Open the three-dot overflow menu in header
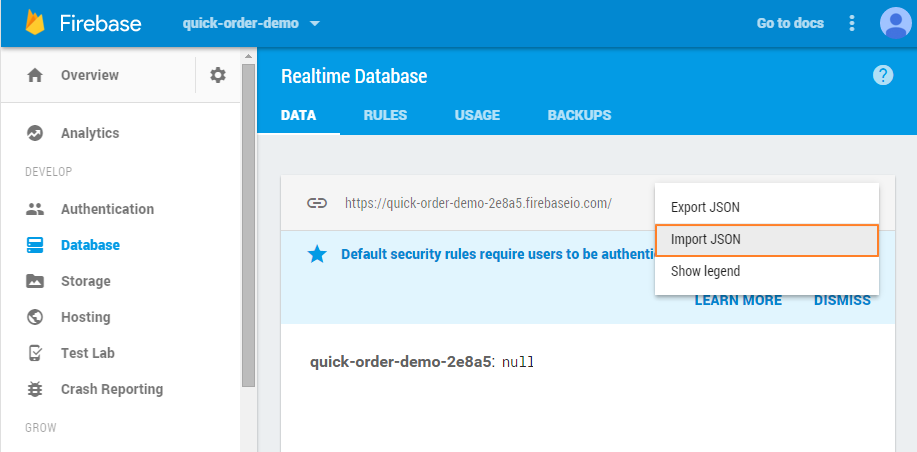 (x=852, y=23)
